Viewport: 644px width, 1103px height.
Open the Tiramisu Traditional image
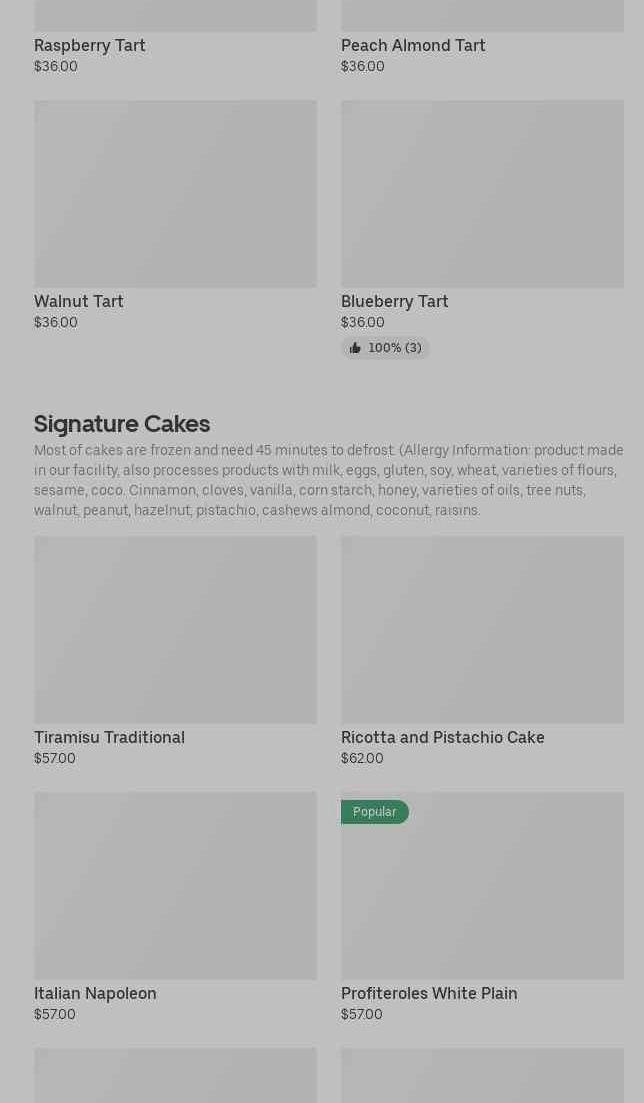(x=175, y=630)
